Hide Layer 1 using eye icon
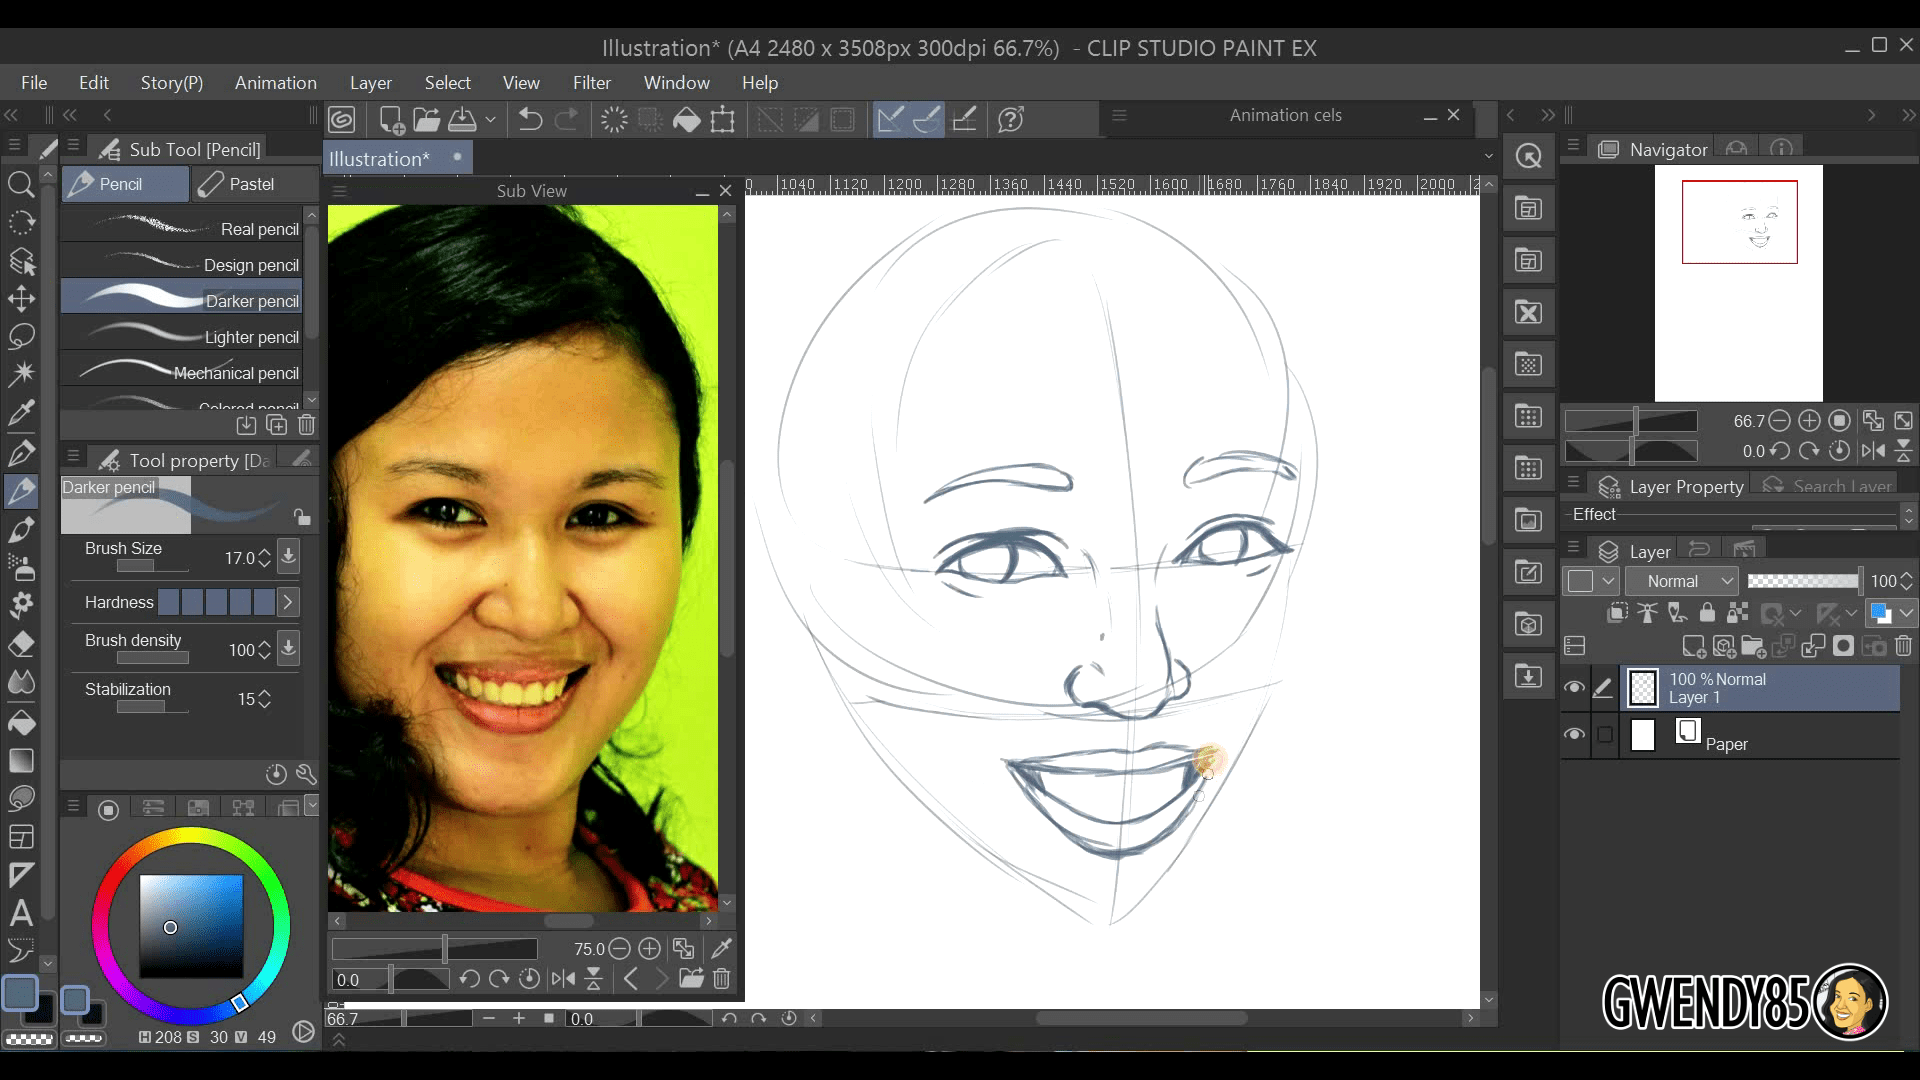 [x=1574, y=687]
